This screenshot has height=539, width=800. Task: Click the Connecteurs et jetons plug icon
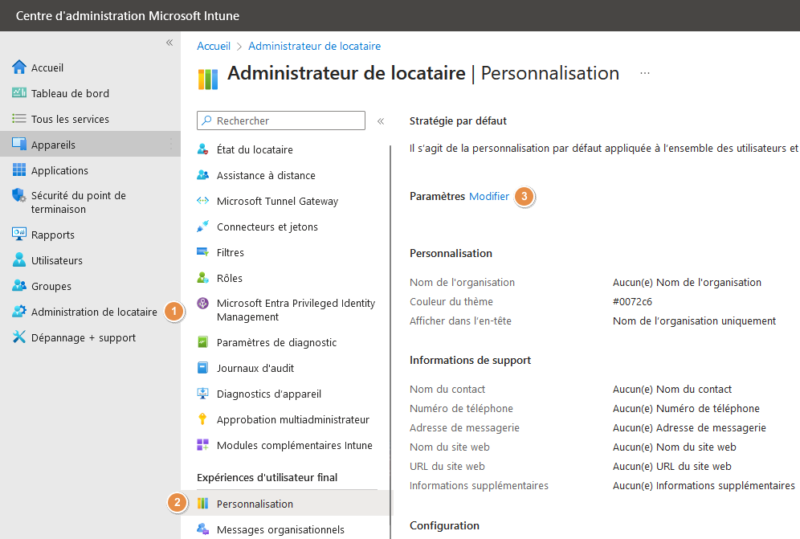point(203,226)
